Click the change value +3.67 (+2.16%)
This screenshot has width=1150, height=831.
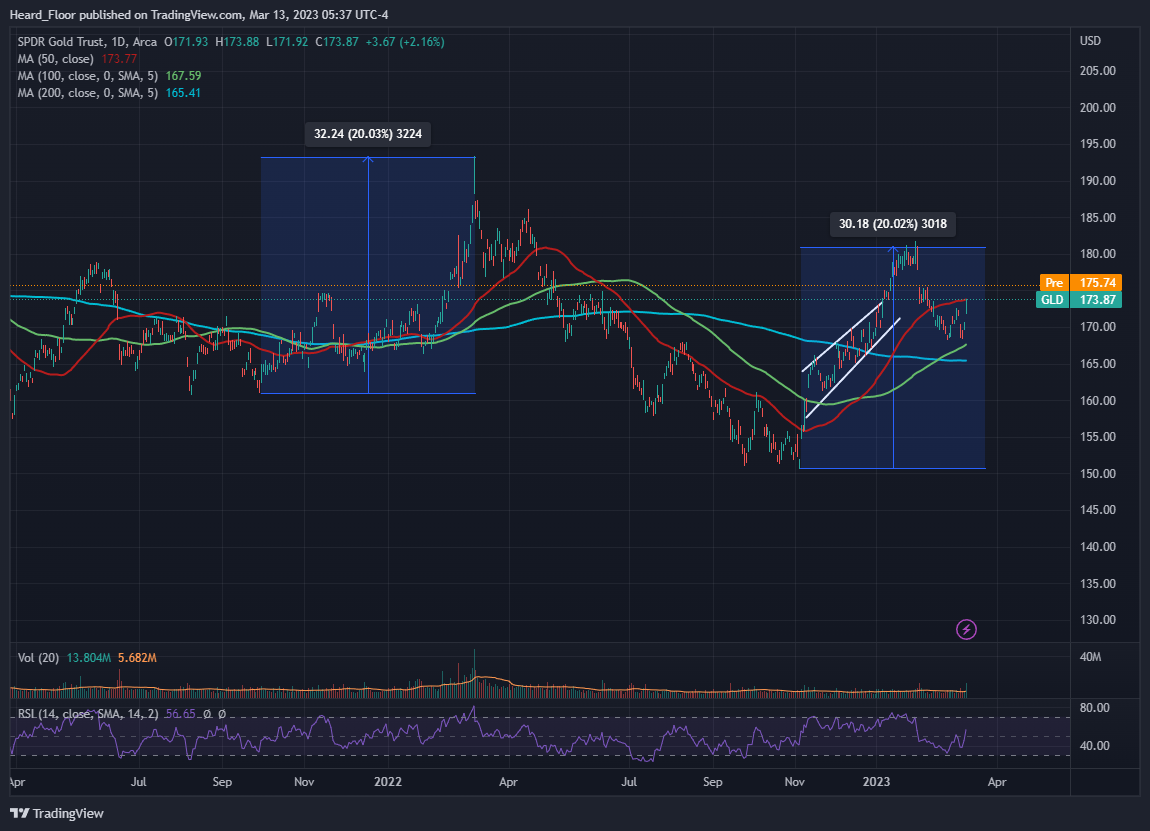[x=405, y=42]
